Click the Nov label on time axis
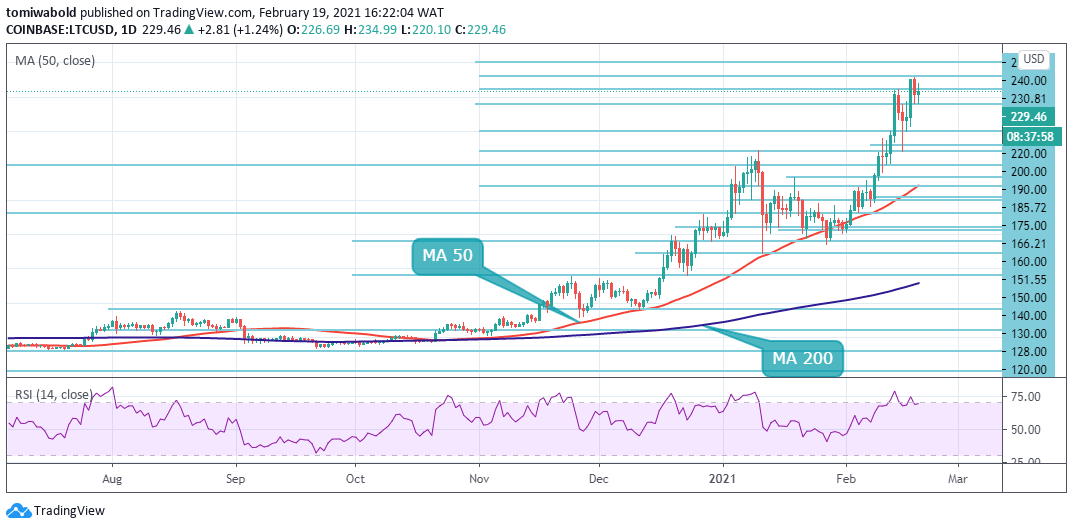1073x529 pixels. tap(479, 478)
